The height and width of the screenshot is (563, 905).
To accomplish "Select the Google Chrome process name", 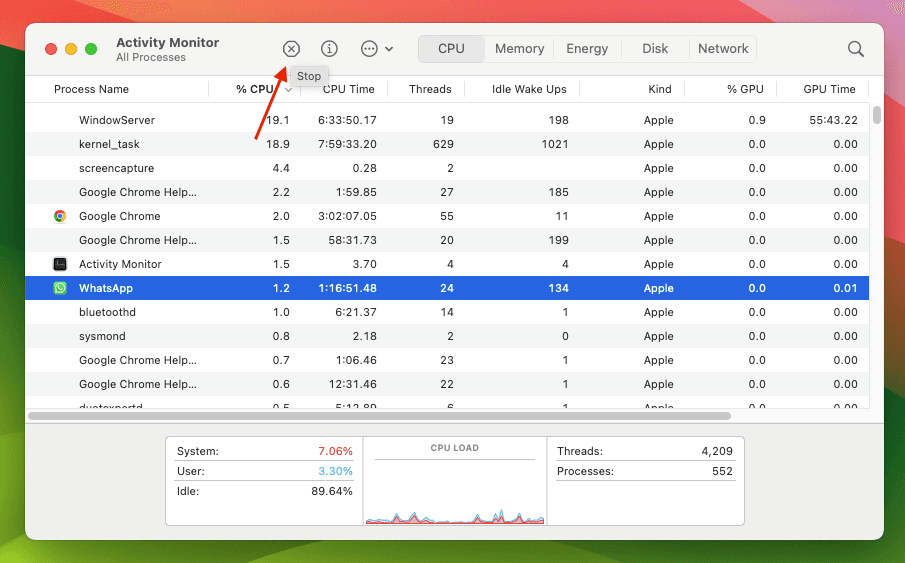I will pos(119,216).
